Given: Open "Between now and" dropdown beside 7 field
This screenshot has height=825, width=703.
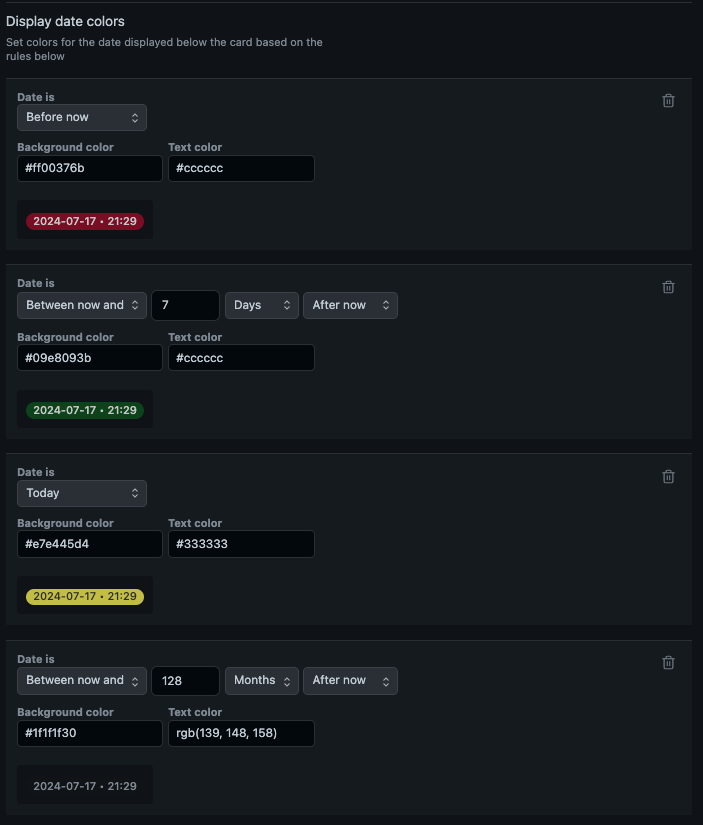Looking at the screenshot, I should pyautogui.click(x=82, y=305).
